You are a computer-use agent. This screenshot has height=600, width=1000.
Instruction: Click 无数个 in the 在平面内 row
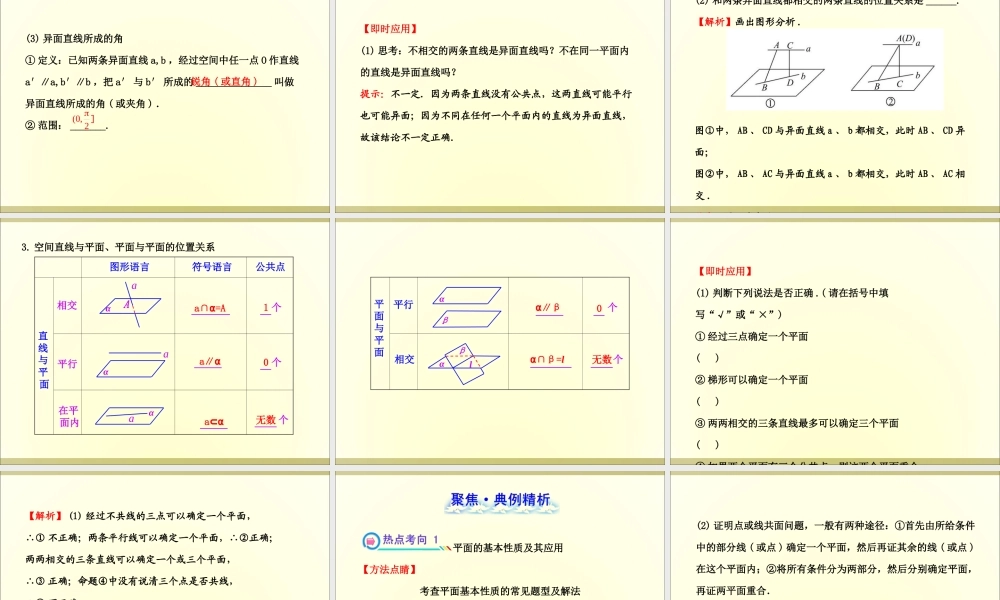click(x=272, y=420)
